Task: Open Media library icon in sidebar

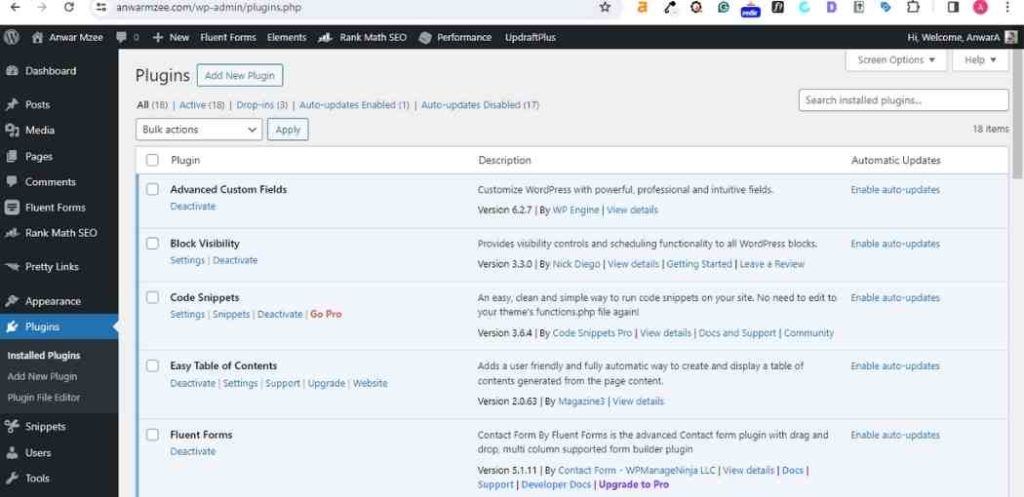Action: 12,130
